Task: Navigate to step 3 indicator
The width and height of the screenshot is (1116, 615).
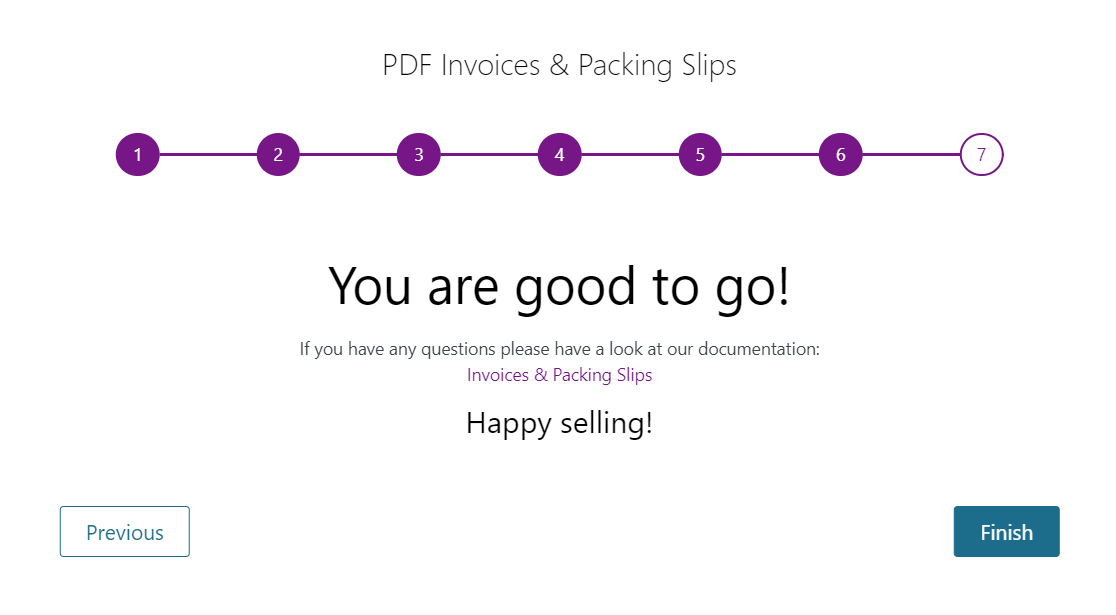Action: coord(418,154)
